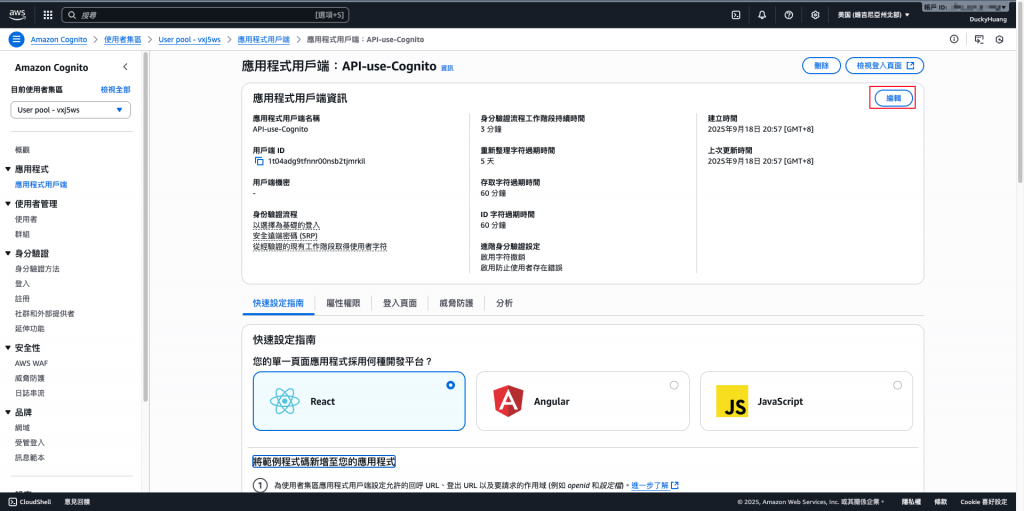Viewport: 1024px width, 511px height.
Task: Open 應用程式用戶端 in the sidebar
Action: pos(41,185)
